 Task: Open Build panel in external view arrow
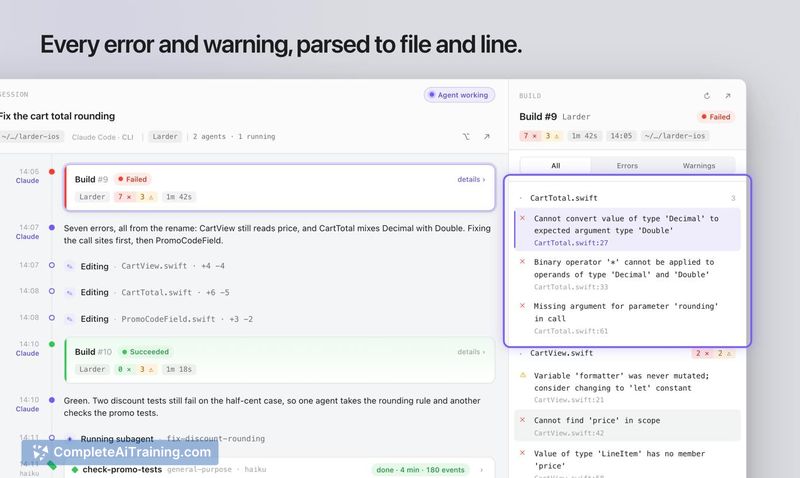(x=728, y=95)
